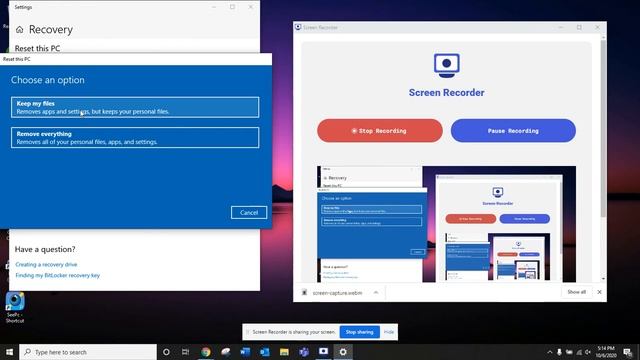
Task: Click the microphone icon in system tray
Action: (559, 352)
